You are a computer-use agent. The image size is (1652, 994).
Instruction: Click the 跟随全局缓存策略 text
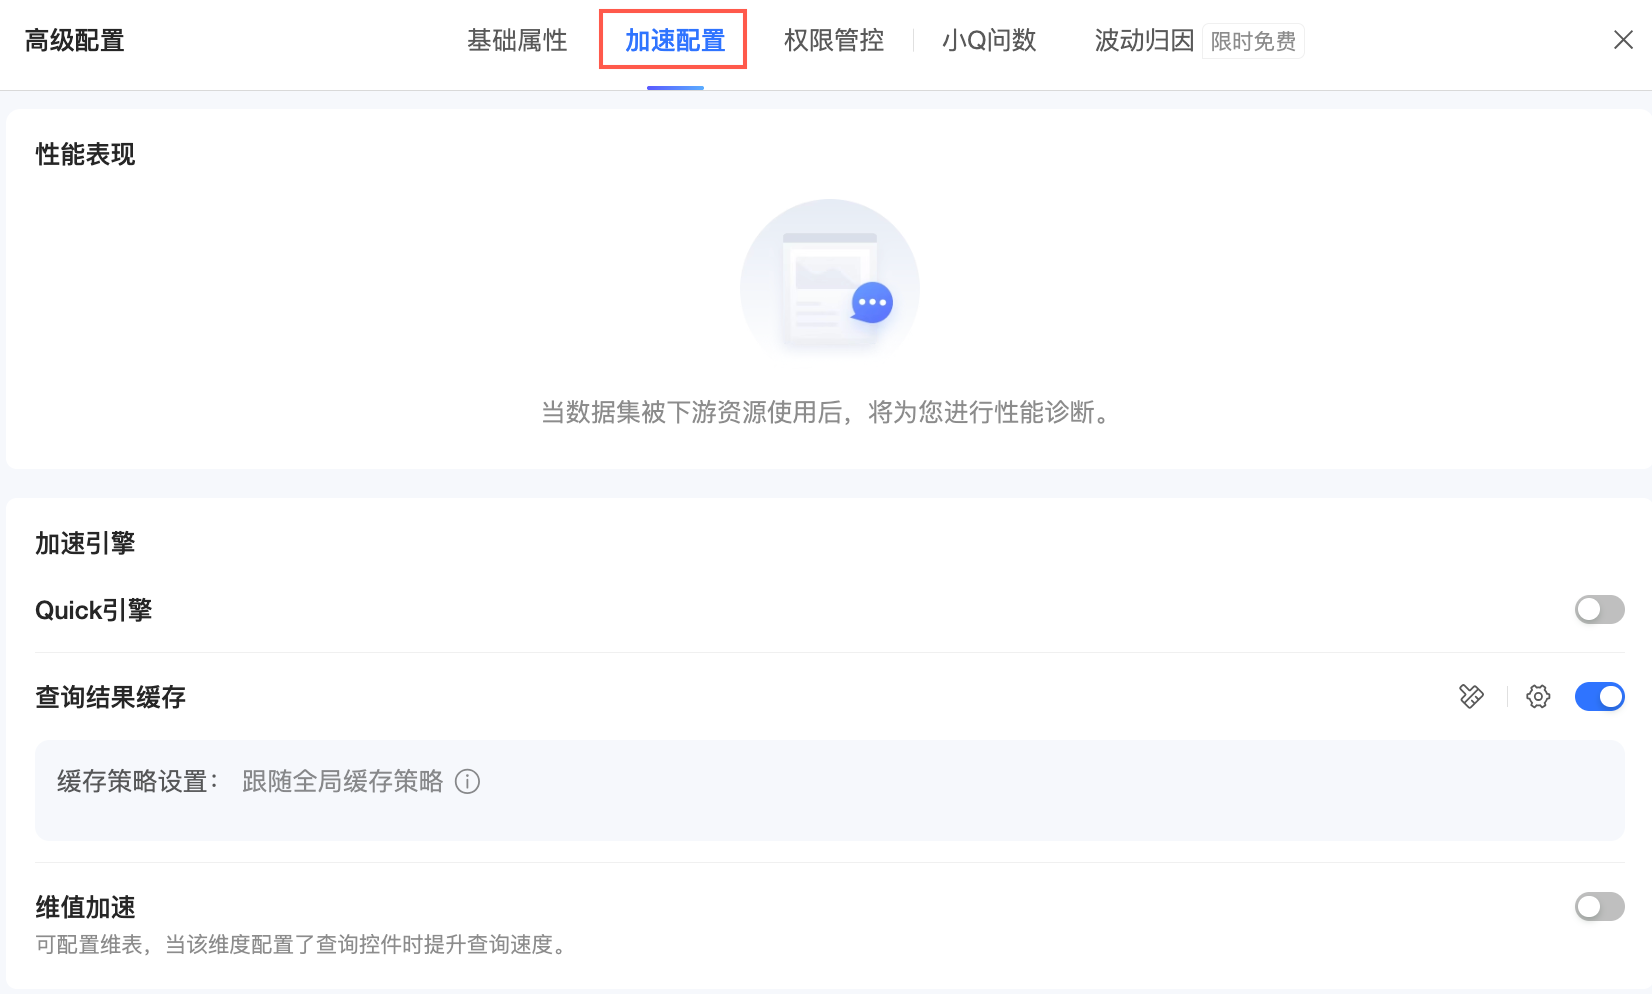(342, 782)
